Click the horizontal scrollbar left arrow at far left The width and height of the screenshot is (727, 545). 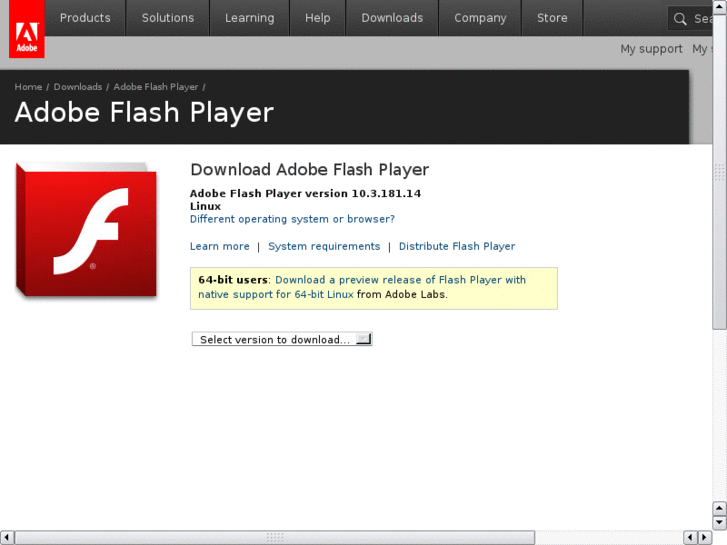coord(7,538)
